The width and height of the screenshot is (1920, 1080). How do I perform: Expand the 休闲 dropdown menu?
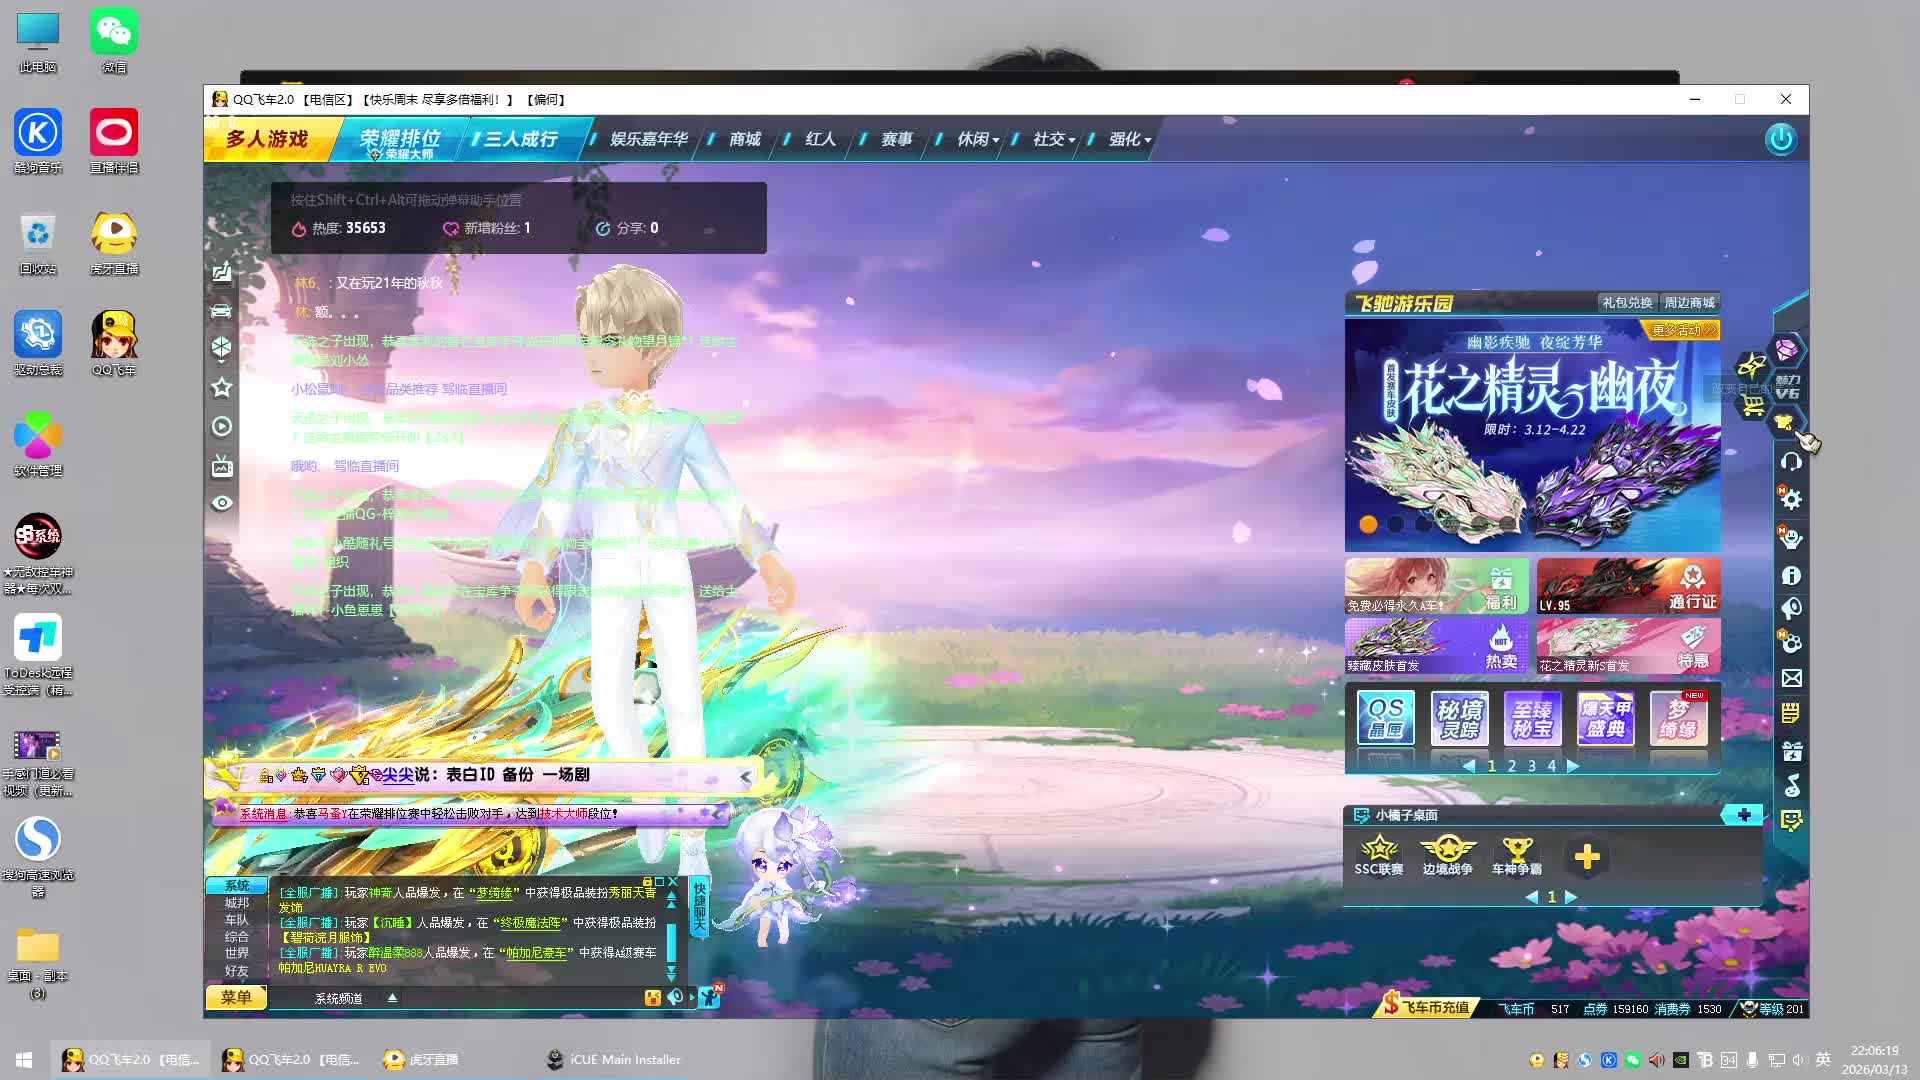tap(978, 139)
